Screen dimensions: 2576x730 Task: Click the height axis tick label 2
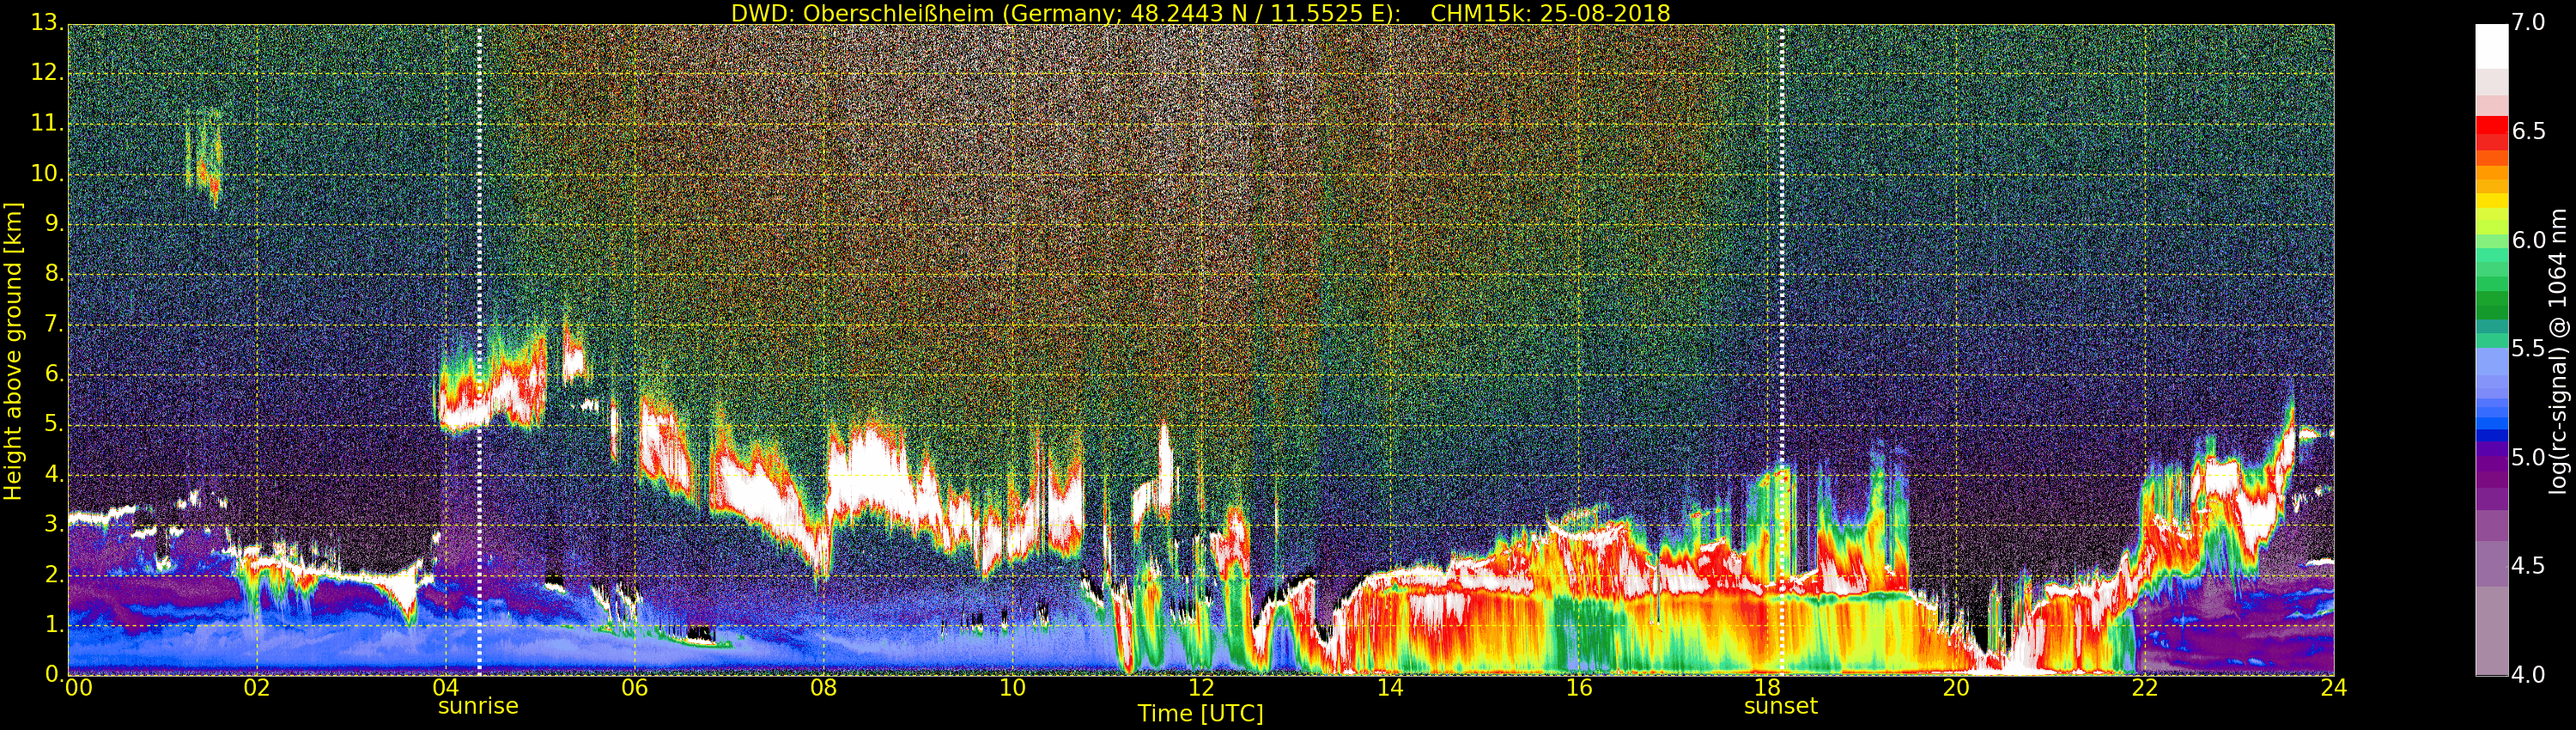(x=53, y=575)
